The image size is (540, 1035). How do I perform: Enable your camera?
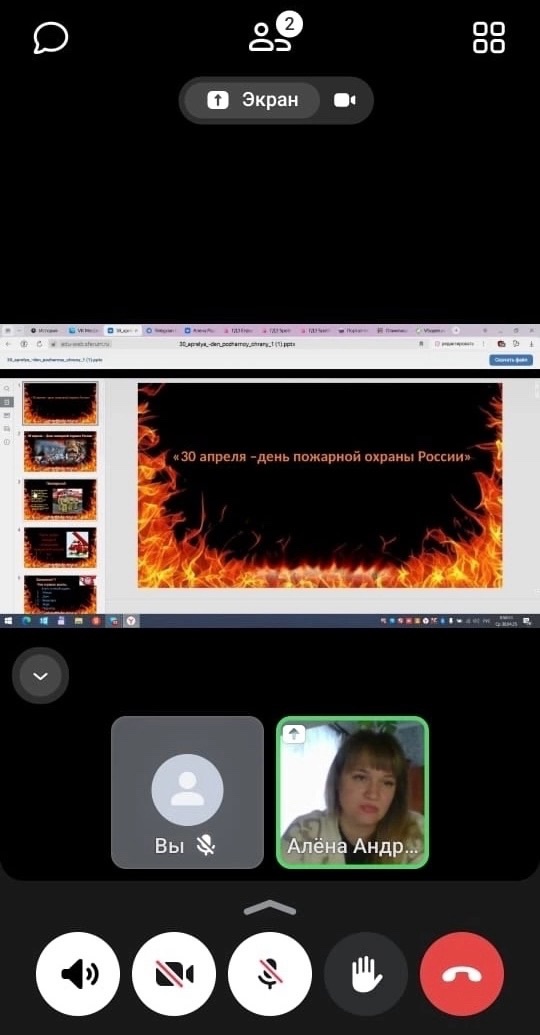pos(174,974)
